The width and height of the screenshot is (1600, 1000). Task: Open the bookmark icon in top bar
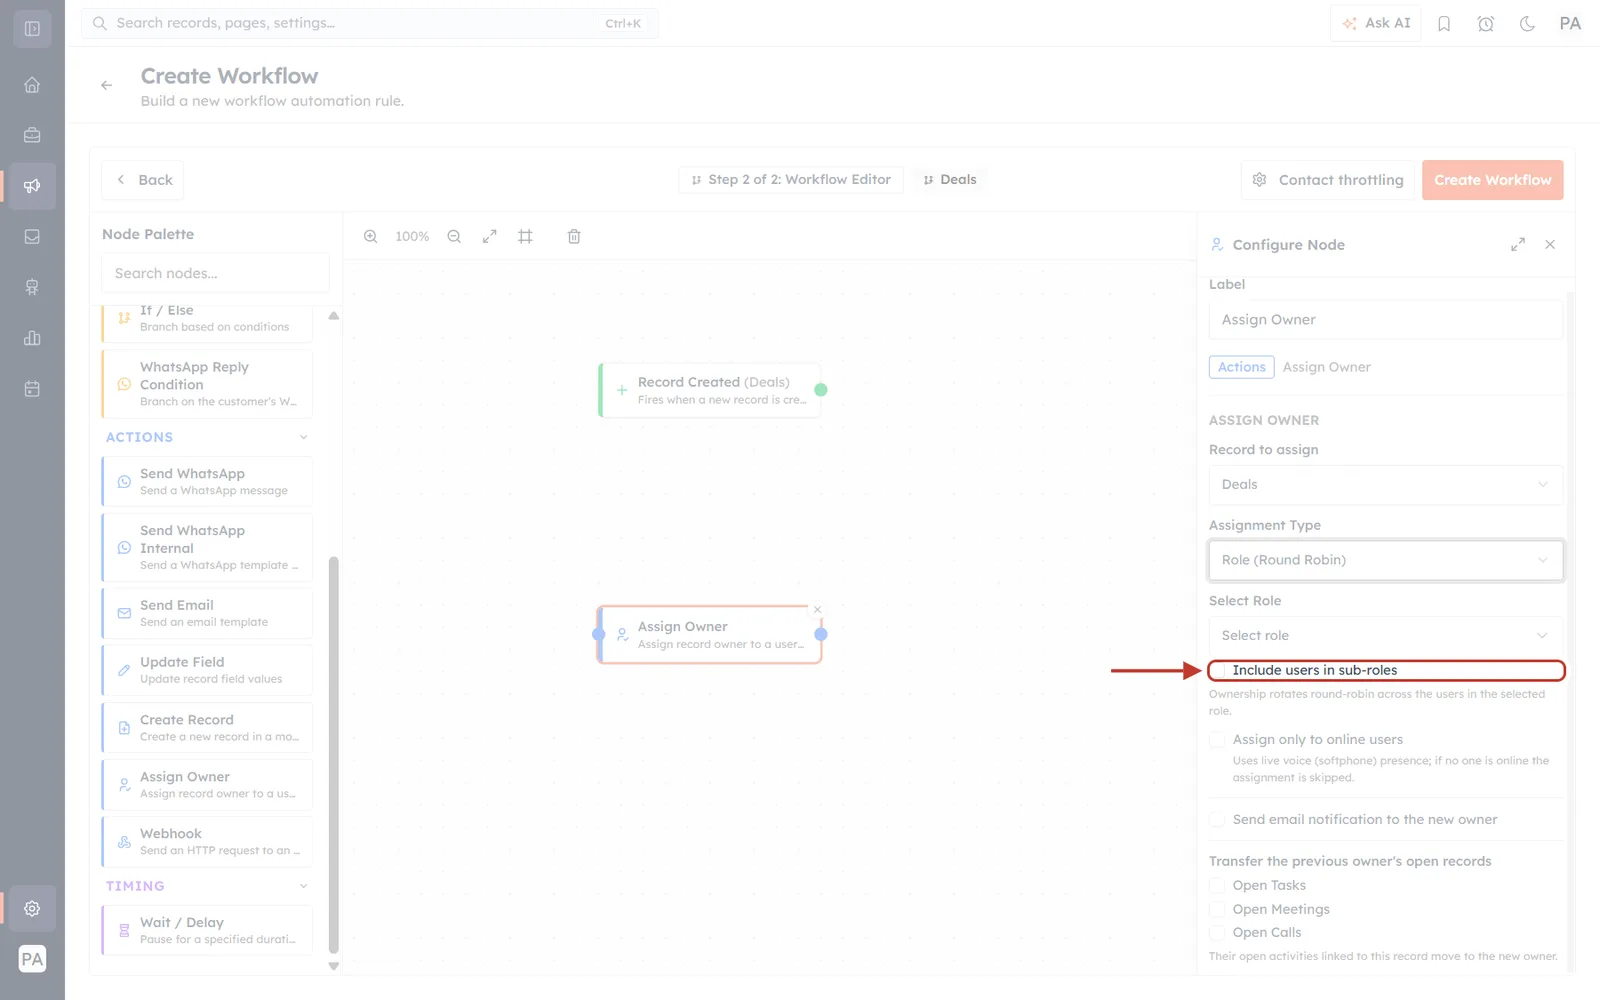click(x=1444, y=24)
